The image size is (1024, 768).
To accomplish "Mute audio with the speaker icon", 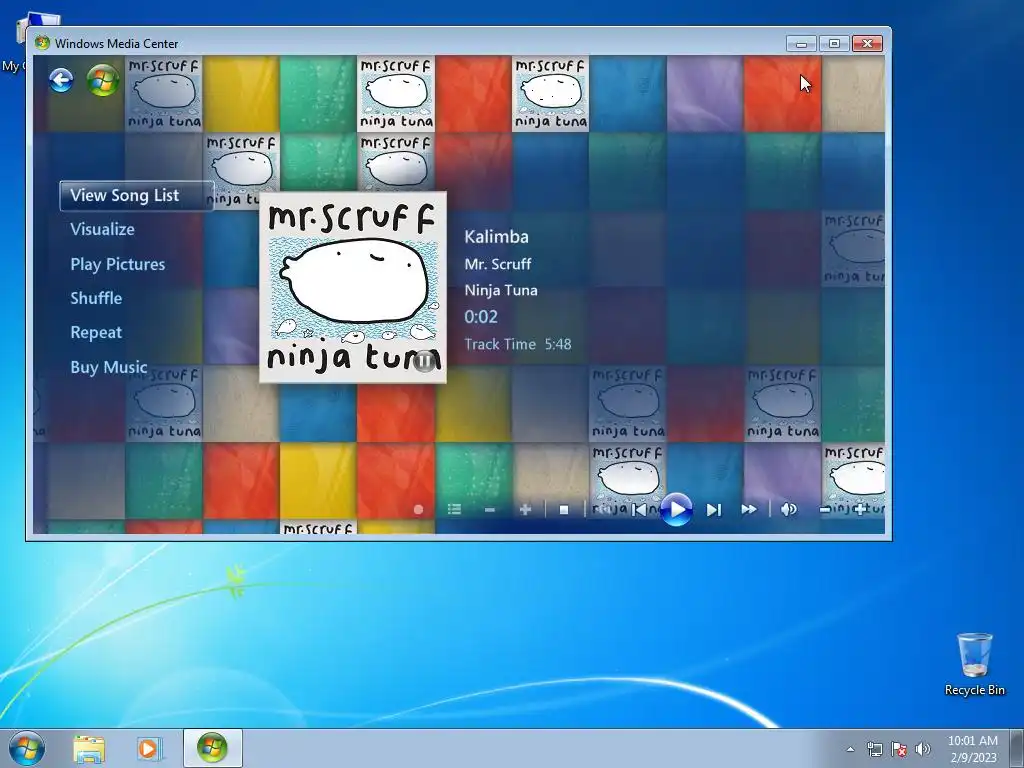I will point(788,509).
